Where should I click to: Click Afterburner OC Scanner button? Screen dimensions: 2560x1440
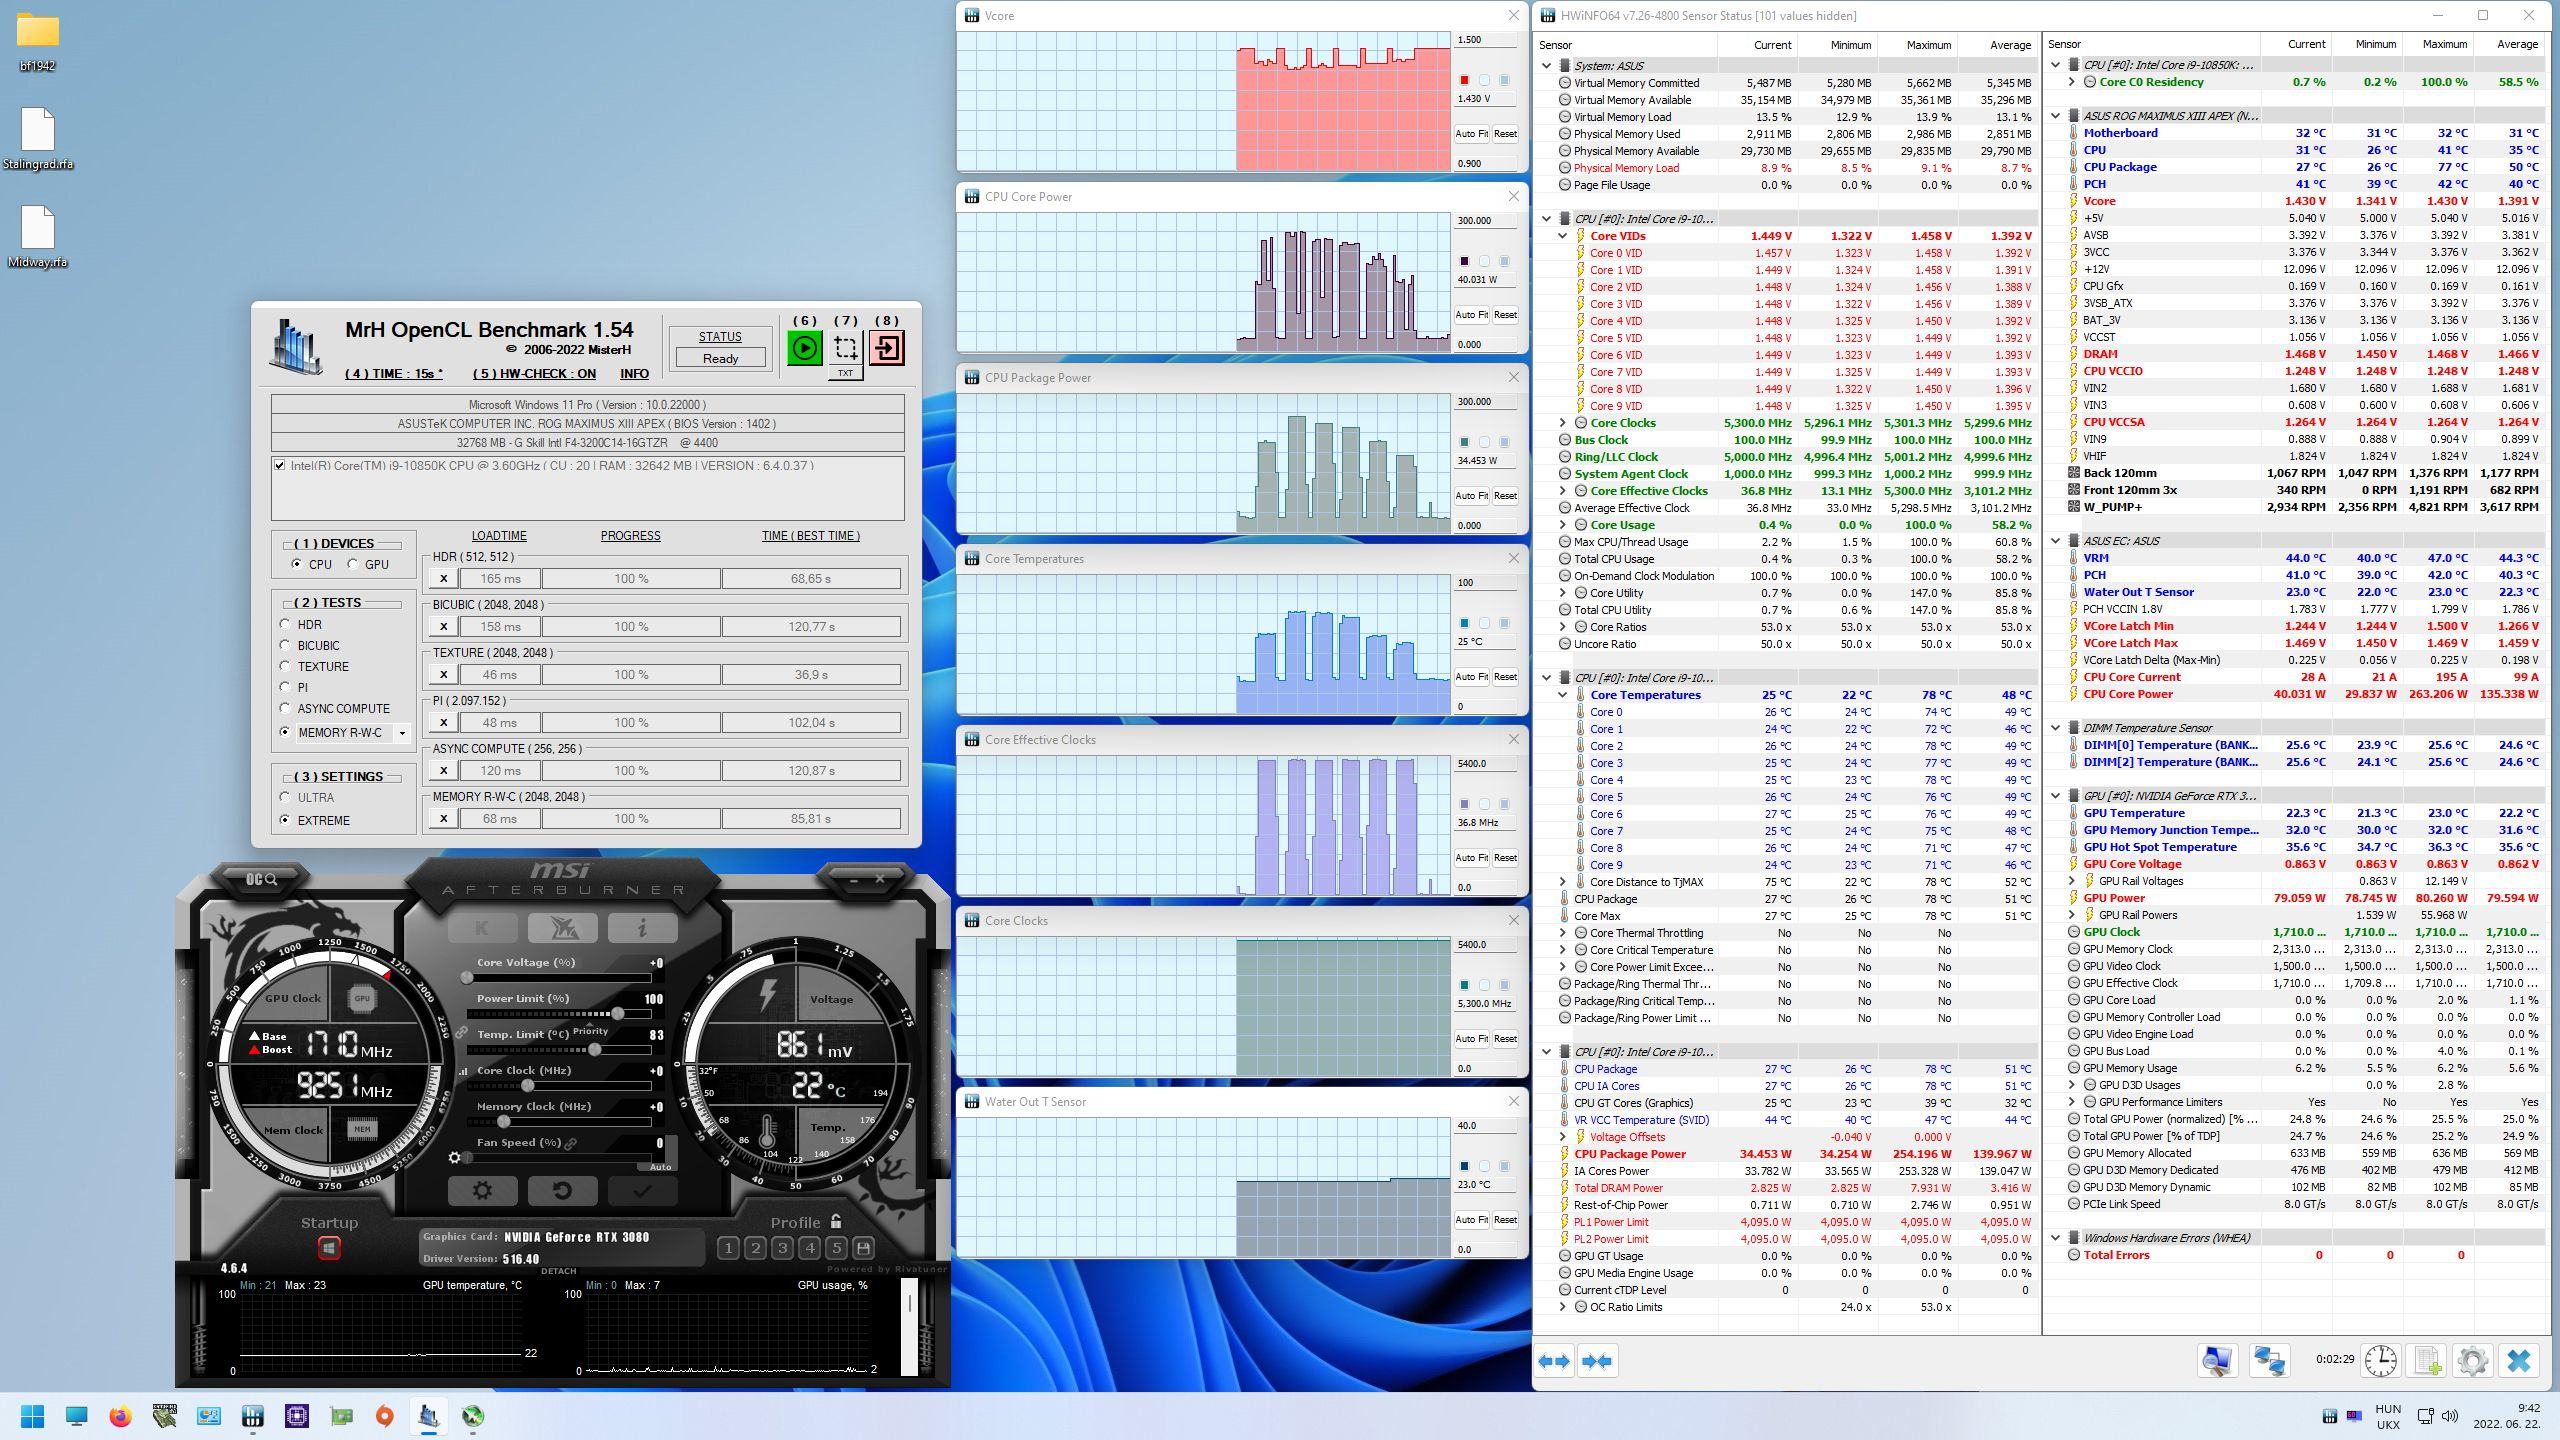[262, 879]
